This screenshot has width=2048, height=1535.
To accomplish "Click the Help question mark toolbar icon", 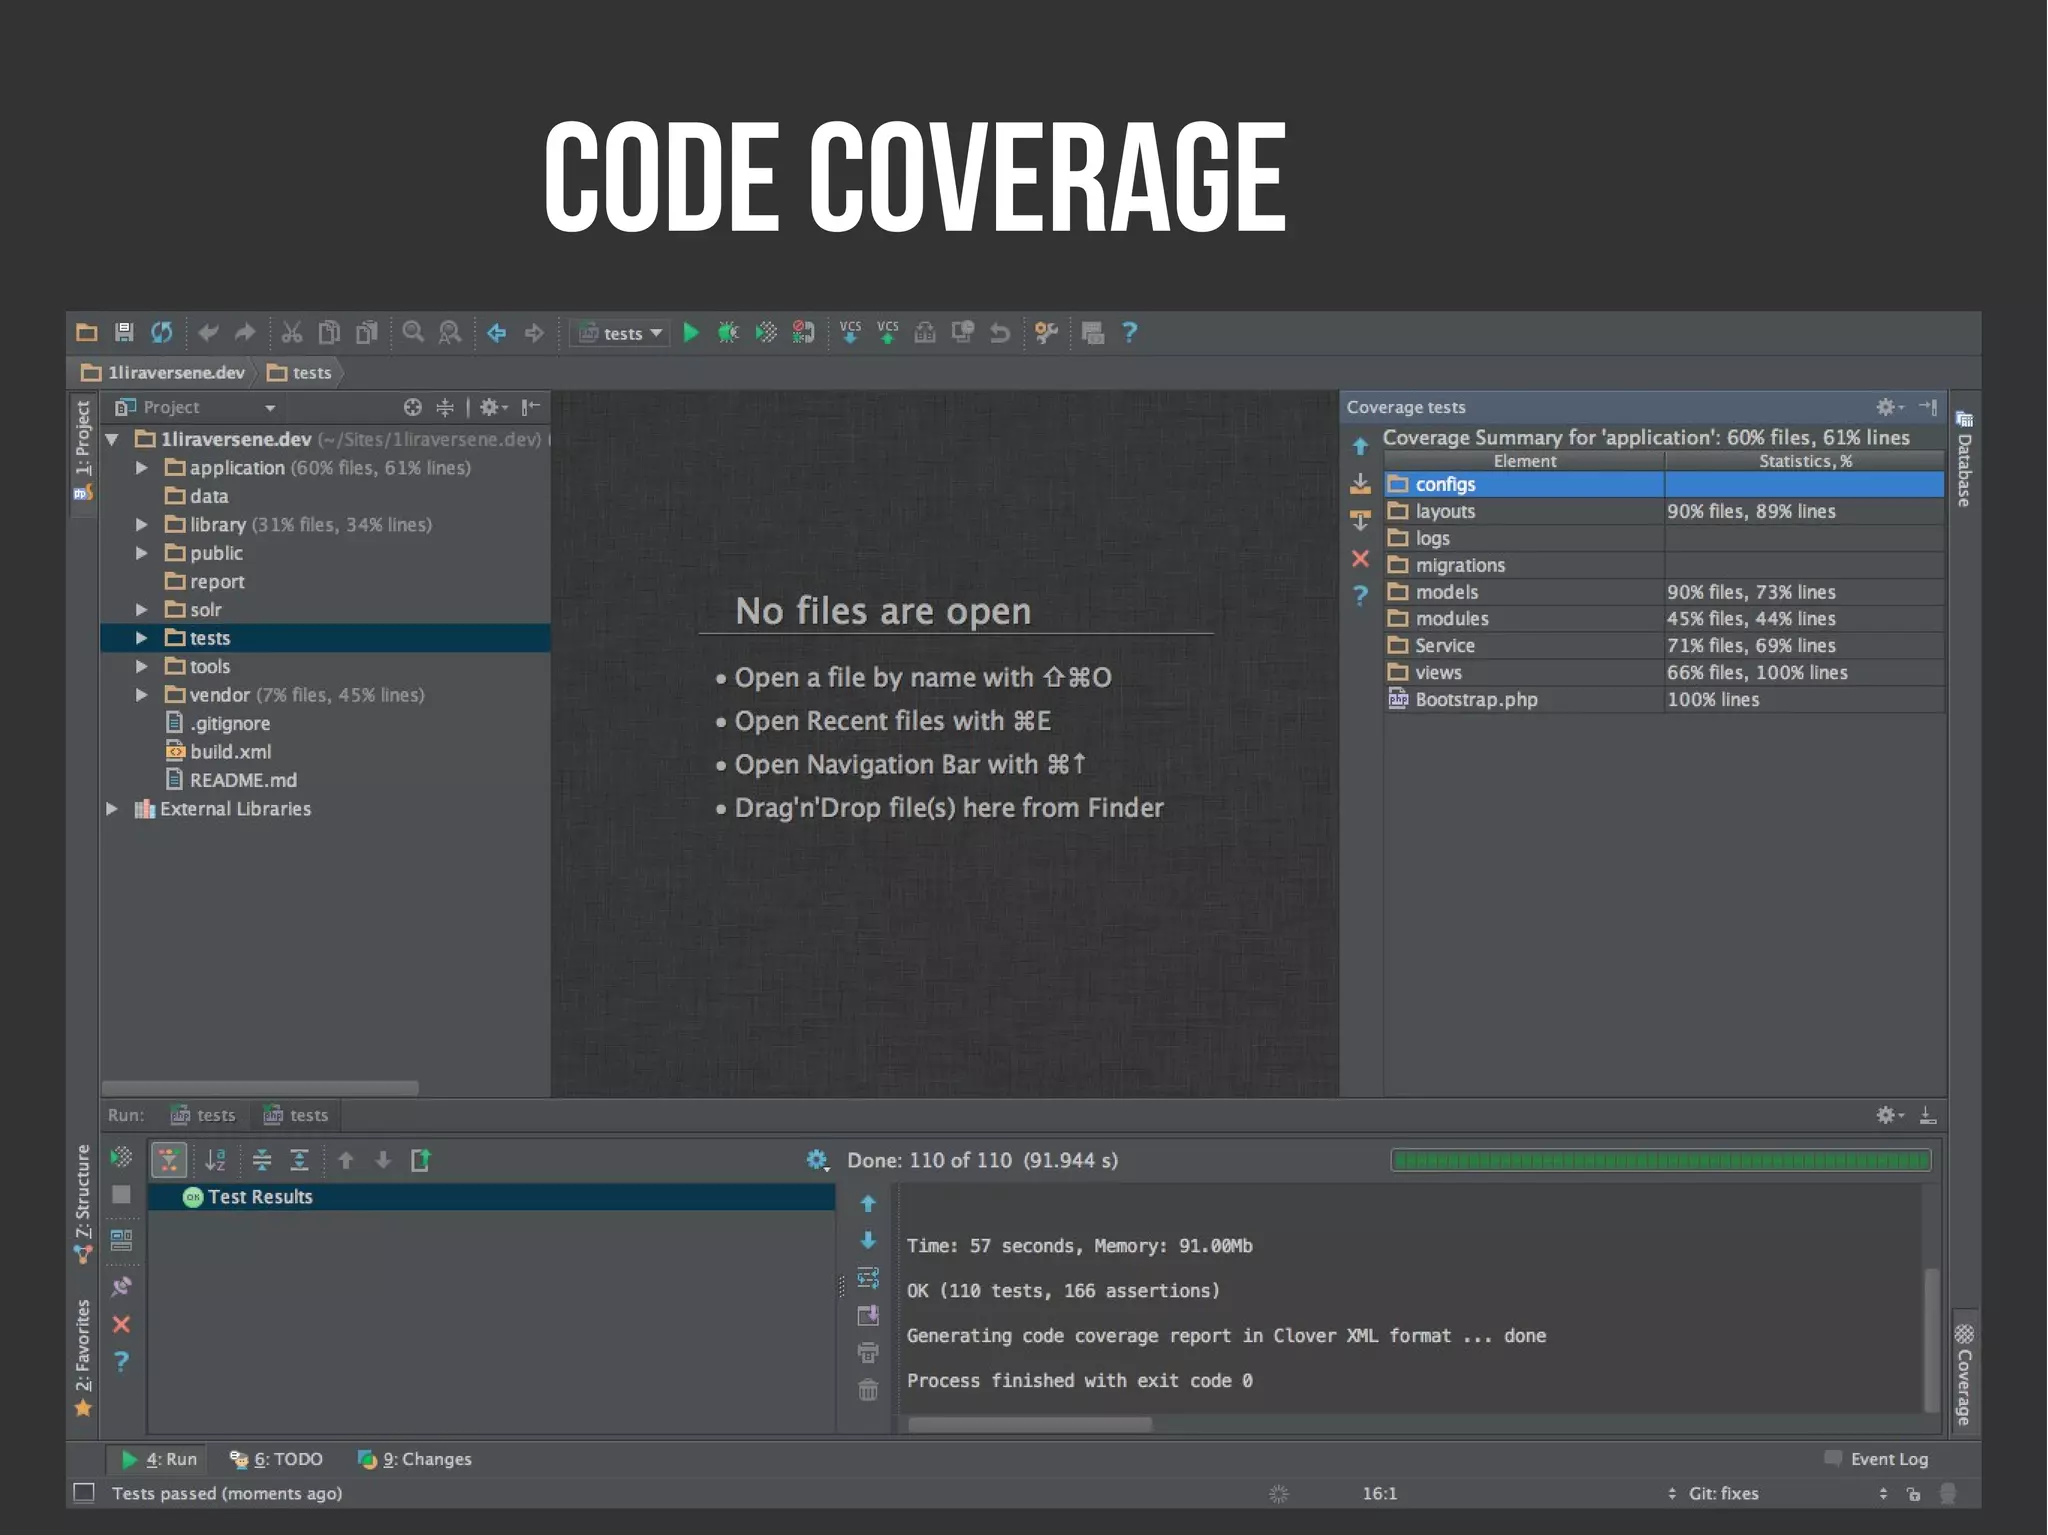I will tap(1130, 333).
